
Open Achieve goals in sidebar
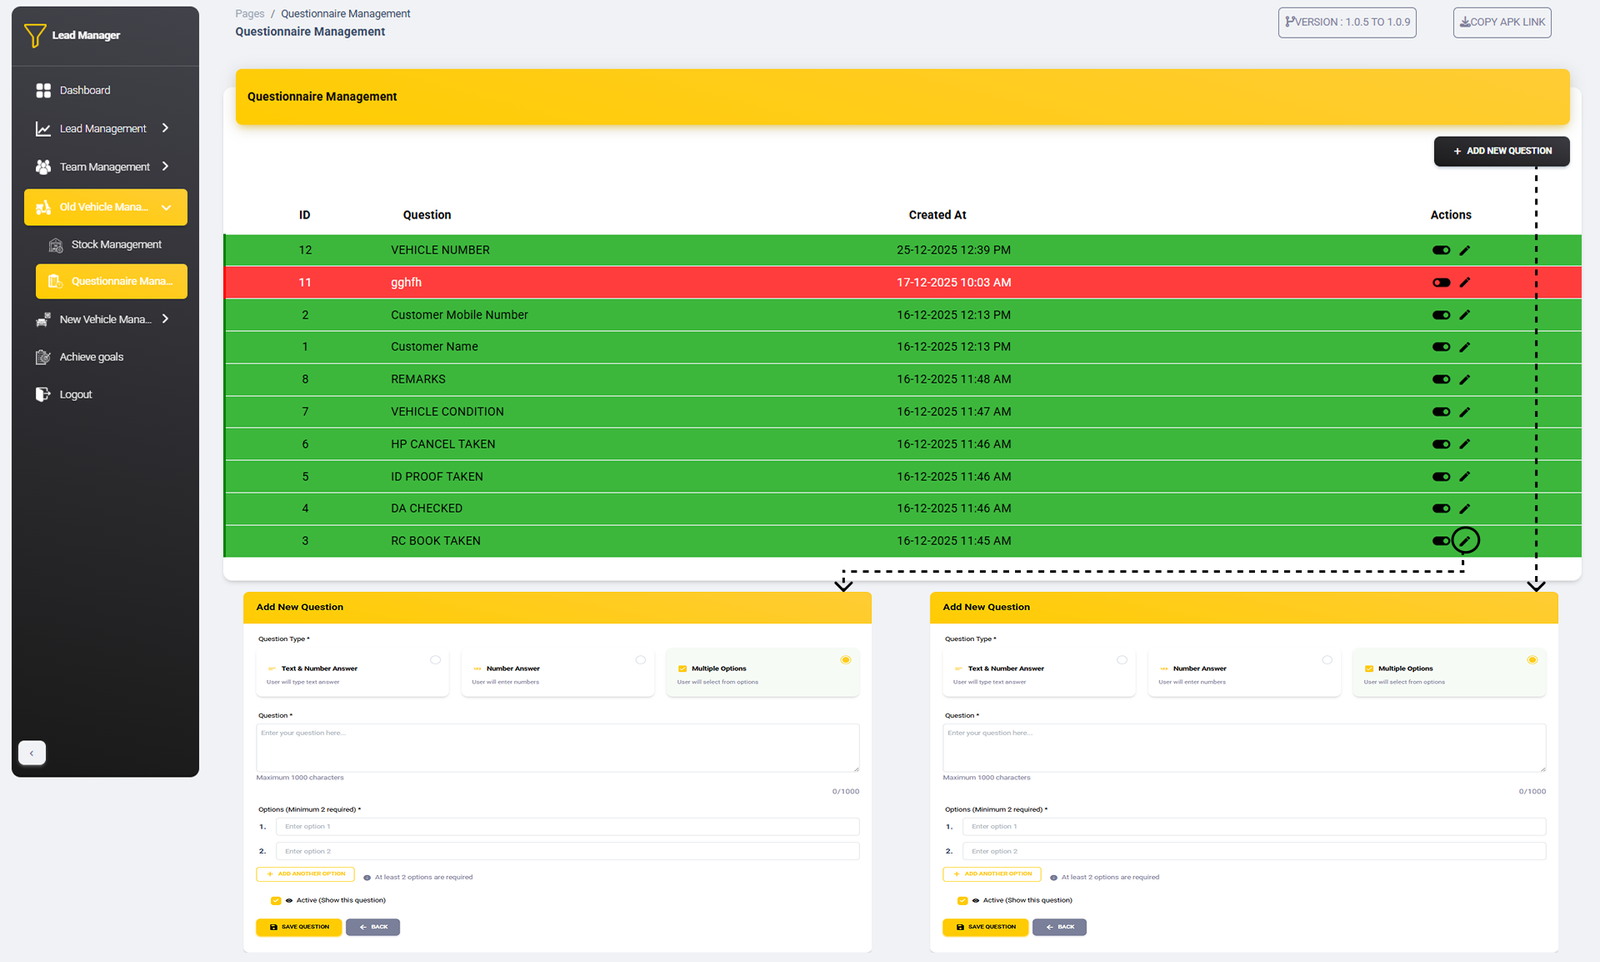tap(91, 357)
